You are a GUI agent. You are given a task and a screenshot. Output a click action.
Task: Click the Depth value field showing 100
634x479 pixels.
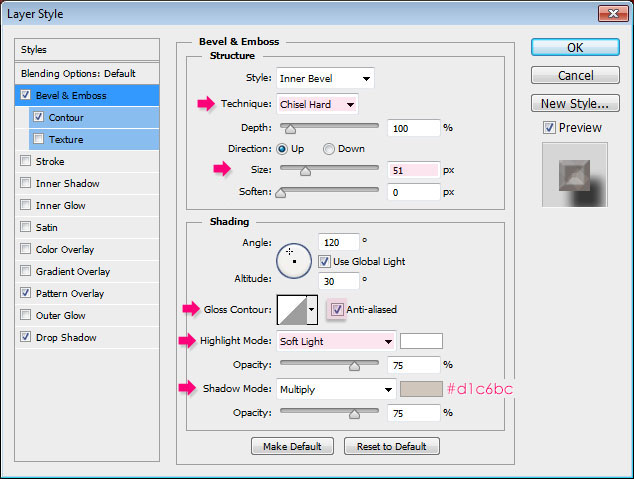413,128
